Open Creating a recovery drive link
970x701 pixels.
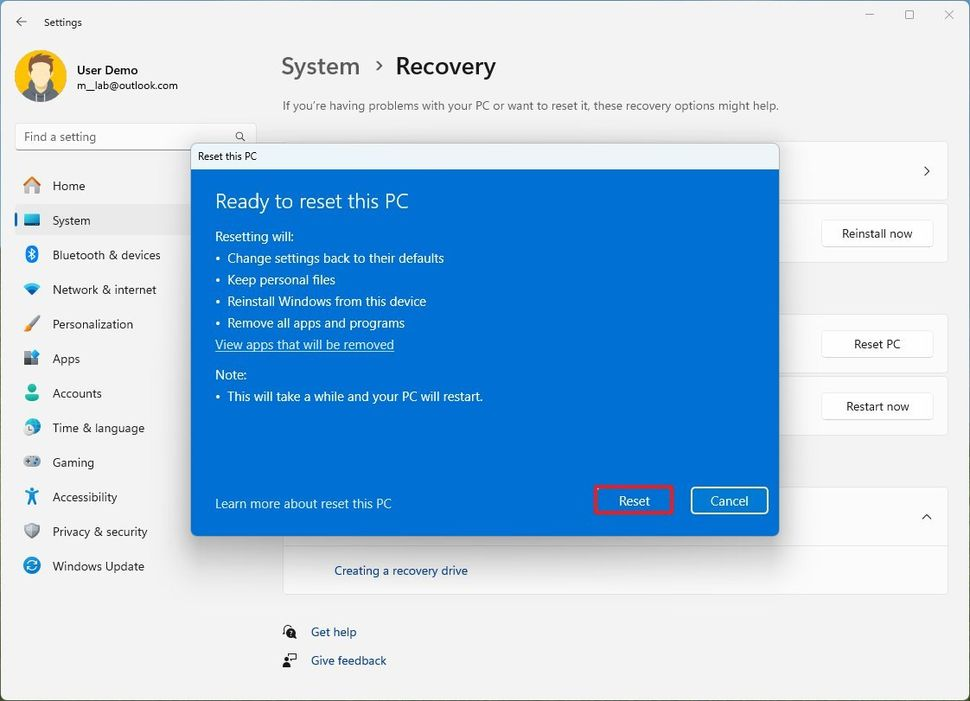[x=400, y=571]
